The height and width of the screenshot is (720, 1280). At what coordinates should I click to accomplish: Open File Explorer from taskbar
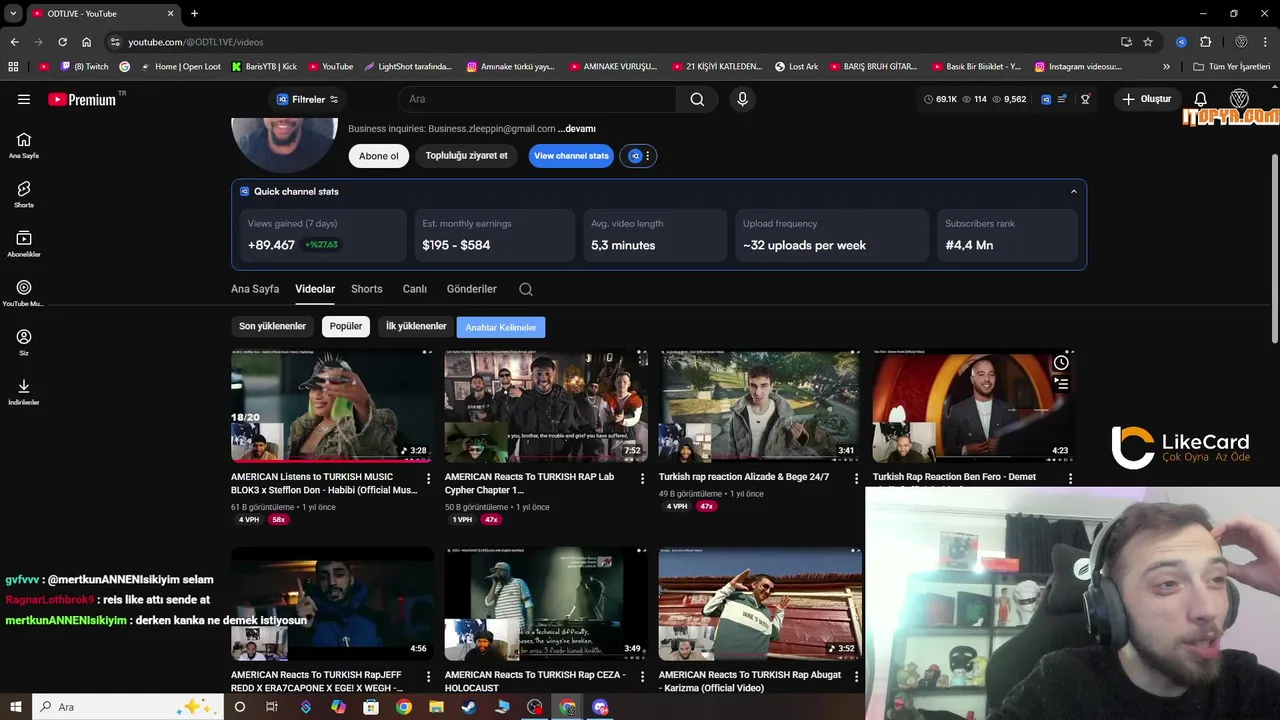click(x=436, y=707)
